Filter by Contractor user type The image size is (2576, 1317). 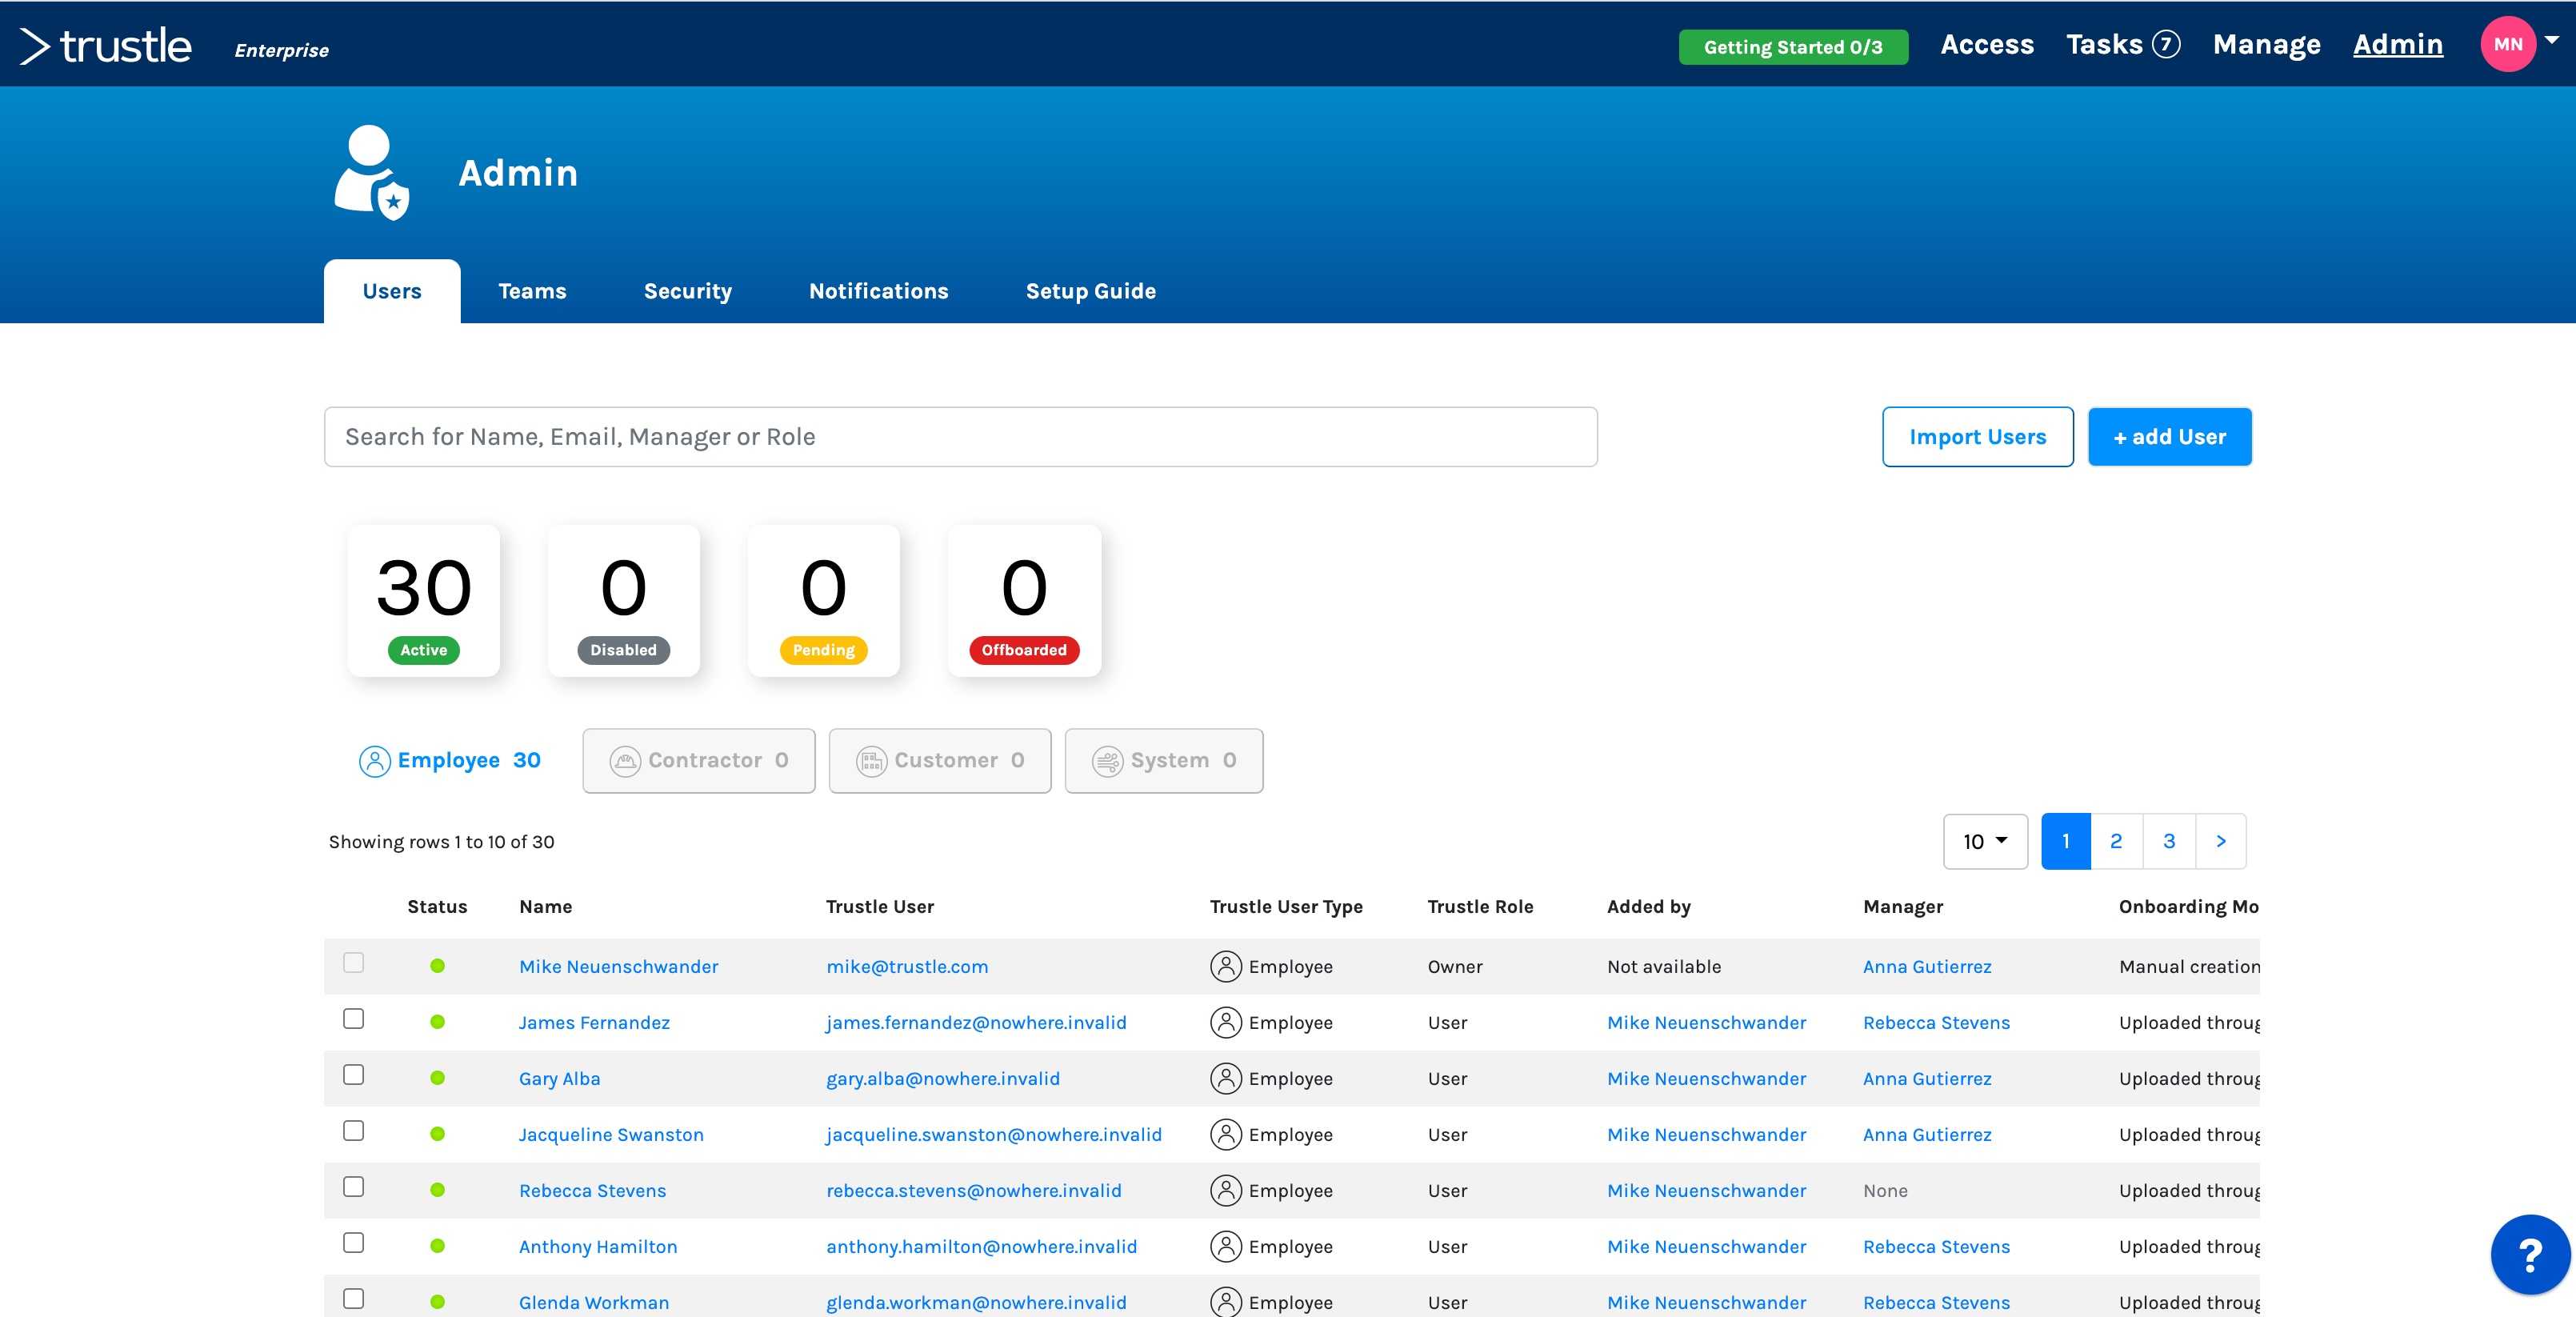click(x=699, y=761)
